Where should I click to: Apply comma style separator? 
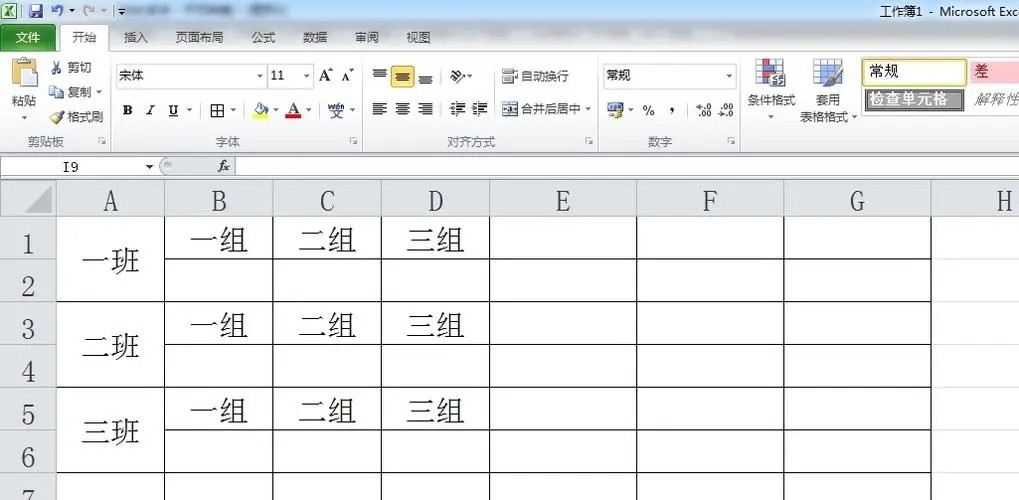click(x=672, y=111)
